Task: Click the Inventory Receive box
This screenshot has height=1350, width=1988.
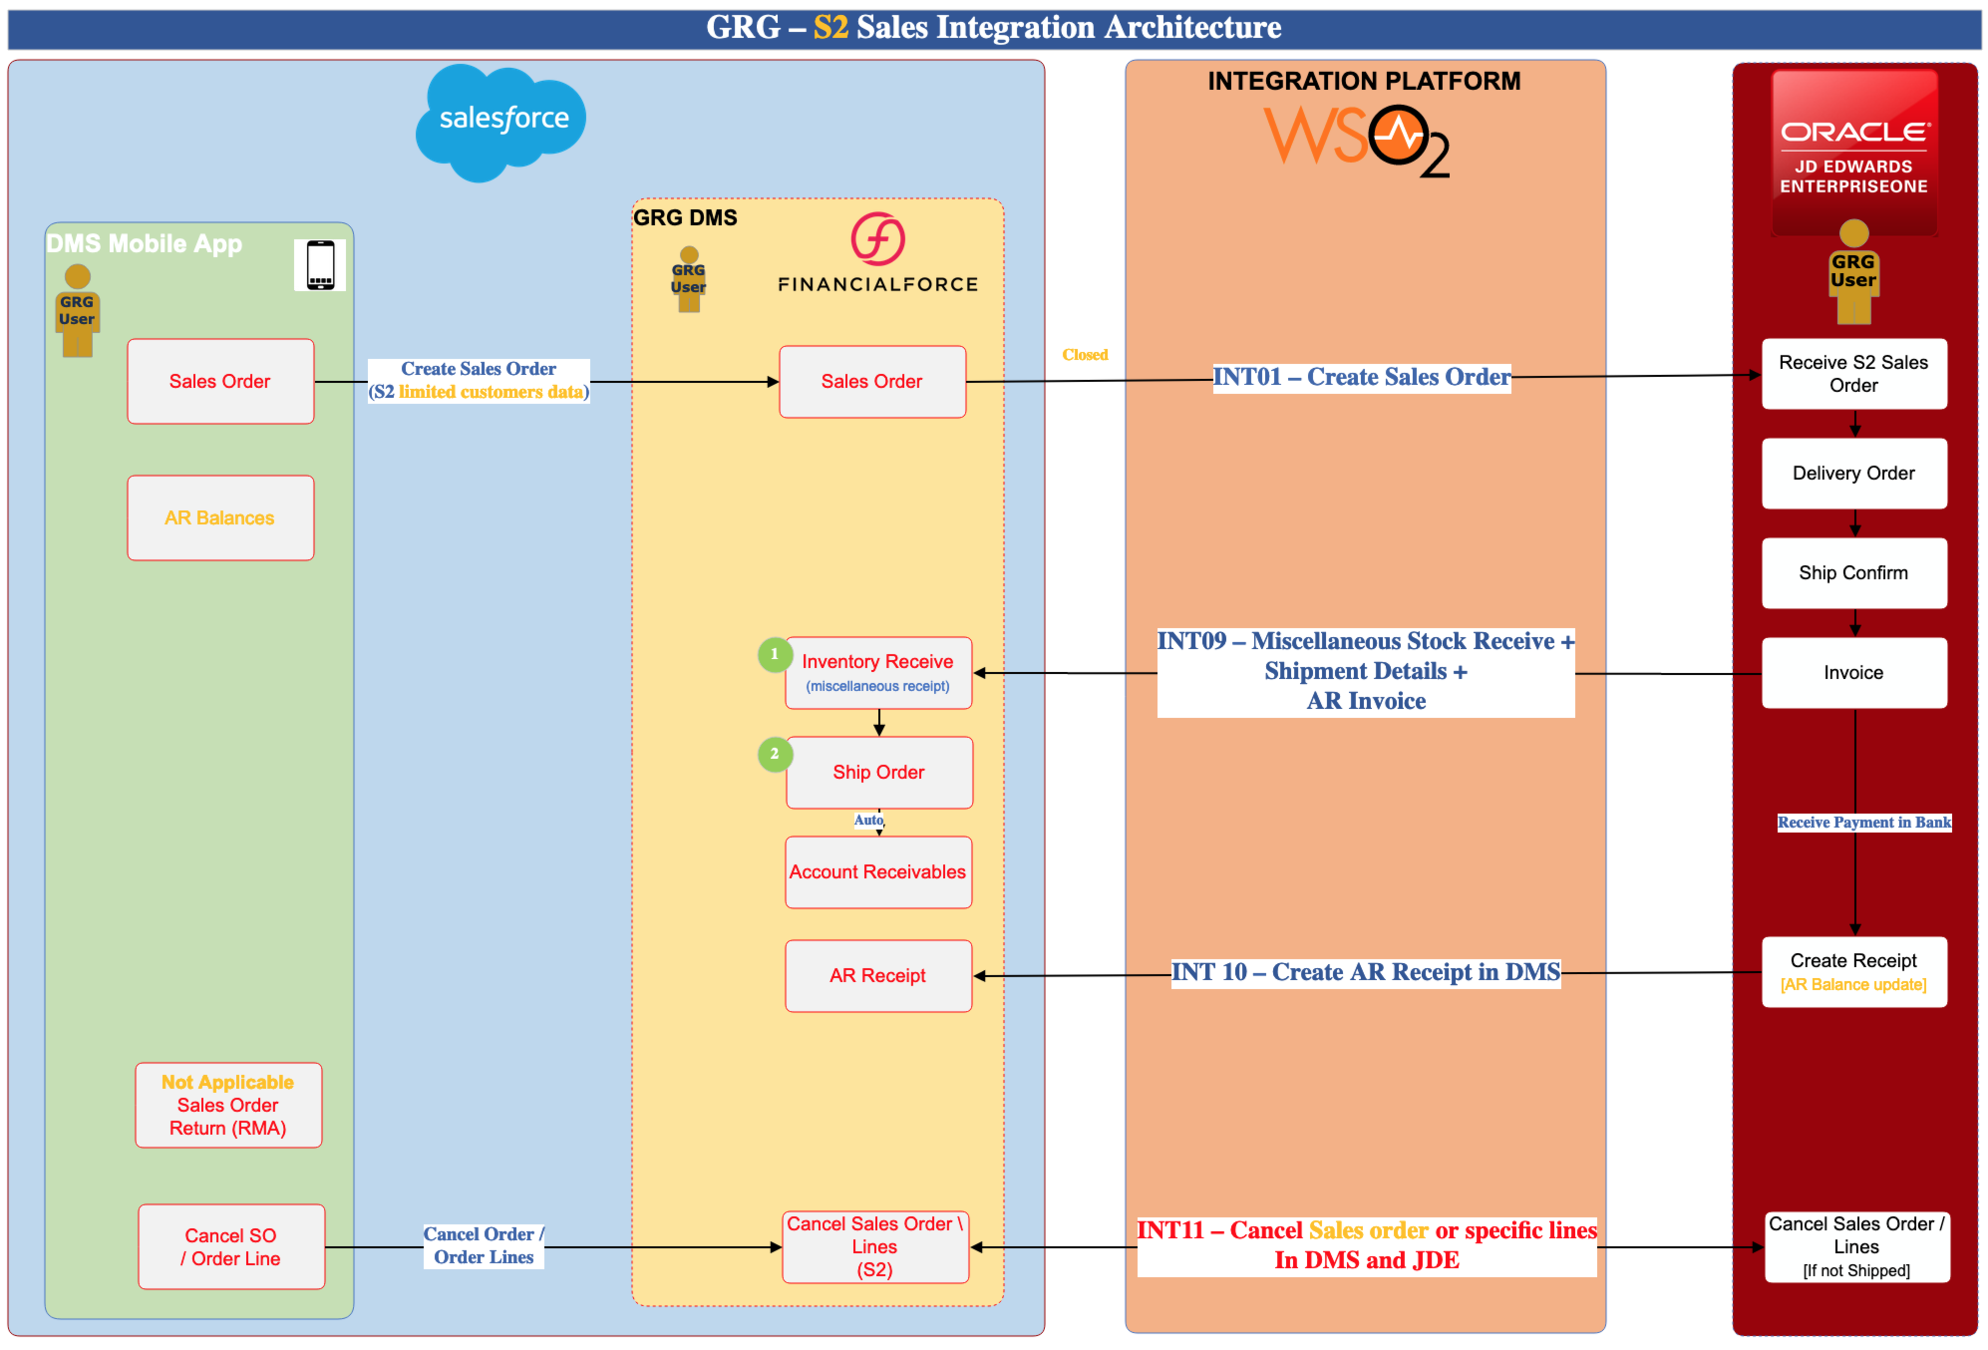Action: [878, 673]
